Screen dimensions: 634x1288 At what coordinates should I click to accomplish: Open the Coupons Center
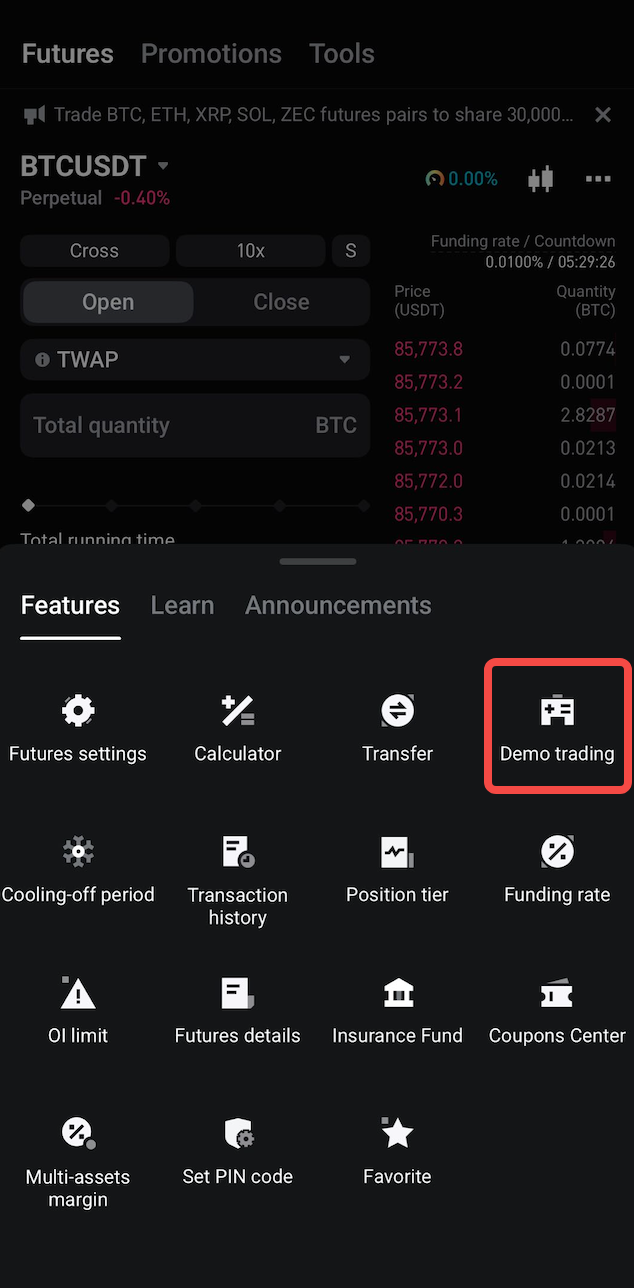[557, 1007]
